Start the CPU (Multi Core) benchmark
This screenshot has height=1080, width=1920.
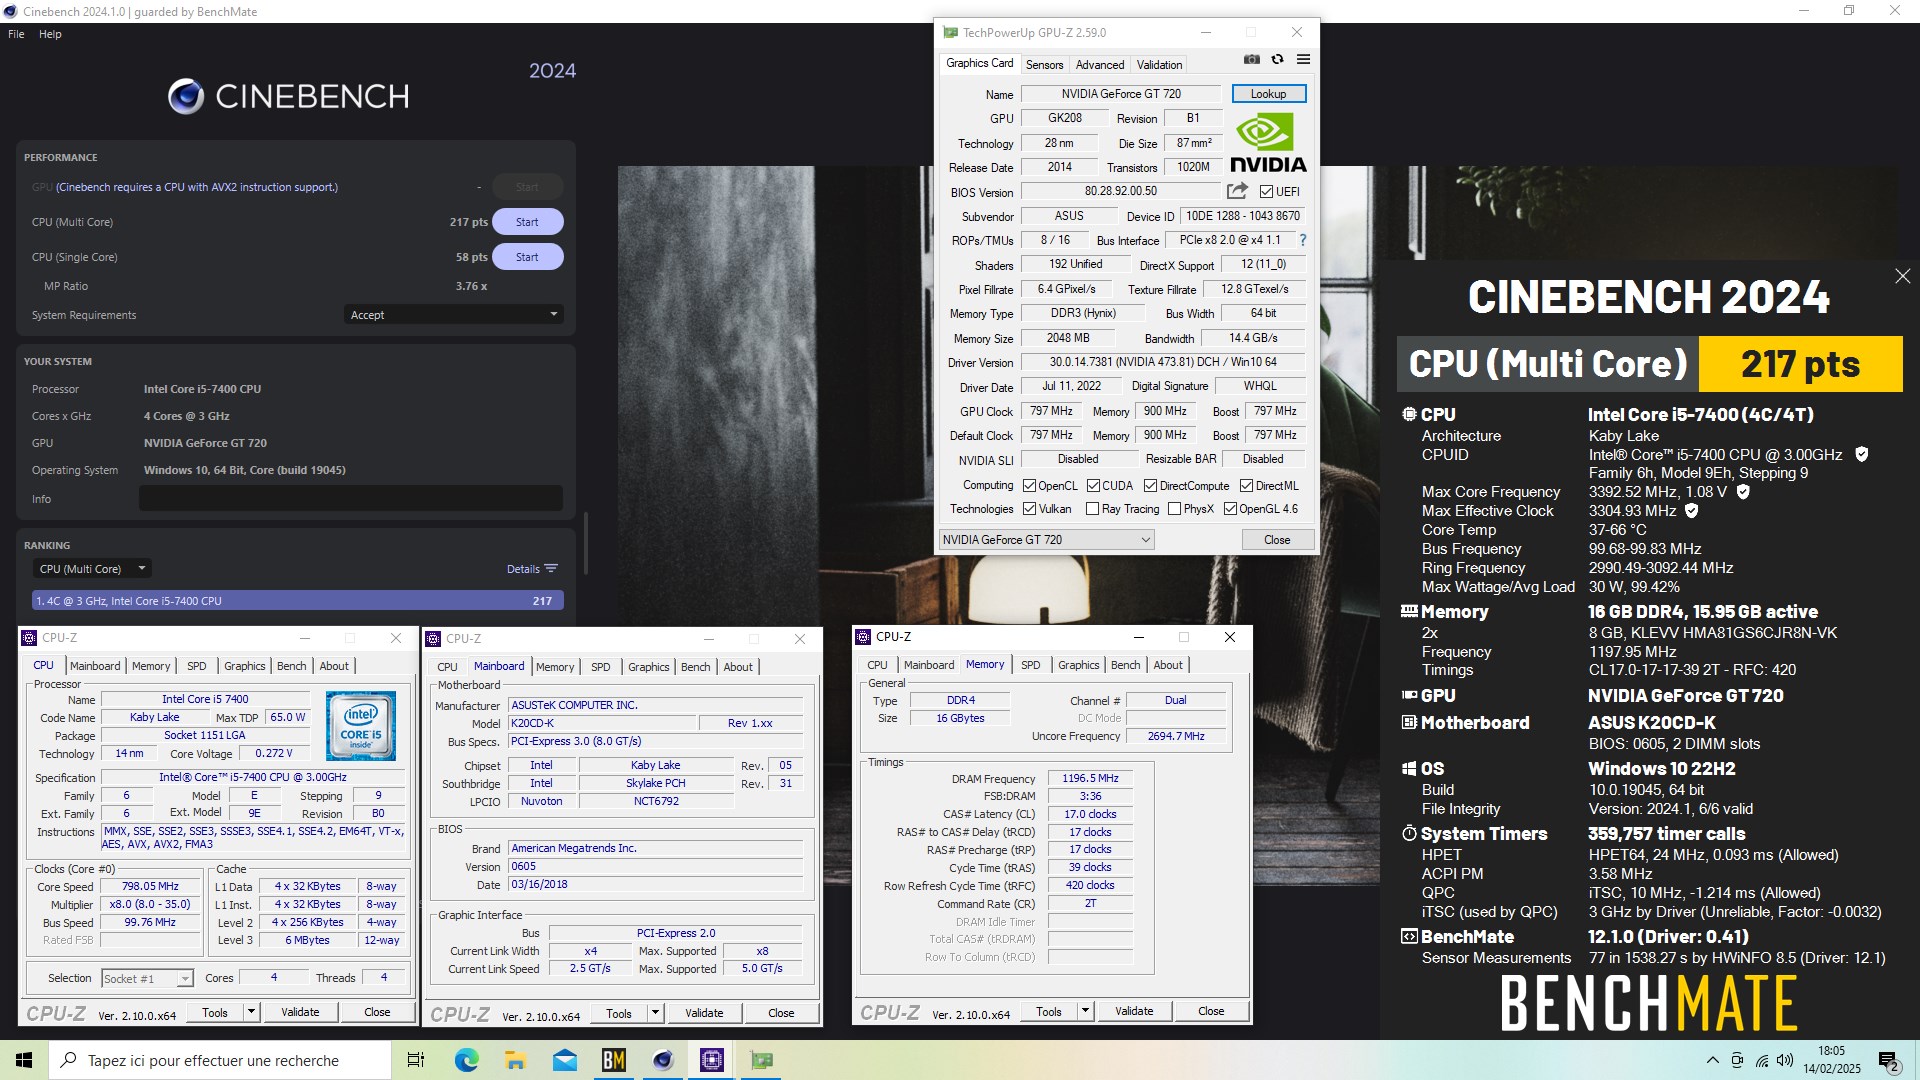[527, 222]
